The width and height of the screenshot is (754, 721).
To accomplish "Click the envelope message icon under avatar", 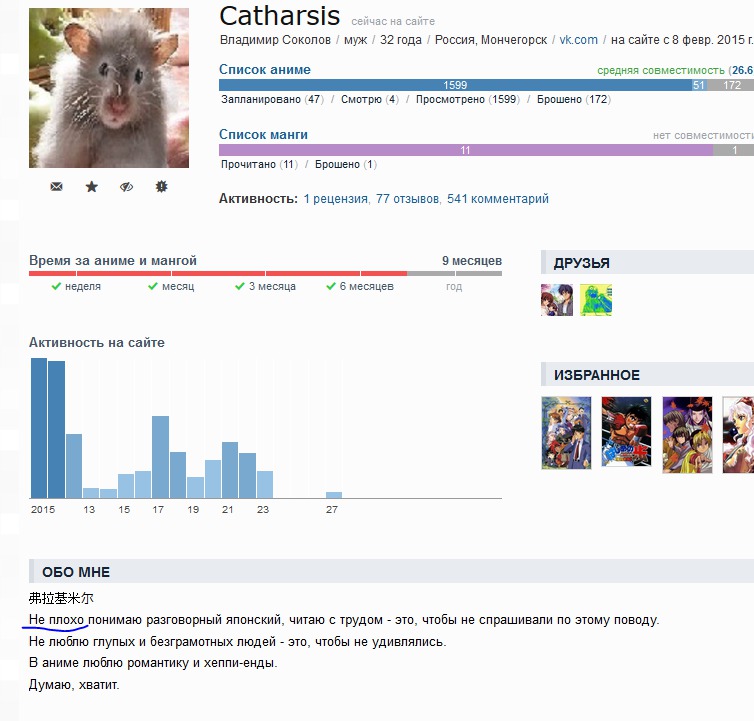I will (56, 187).
